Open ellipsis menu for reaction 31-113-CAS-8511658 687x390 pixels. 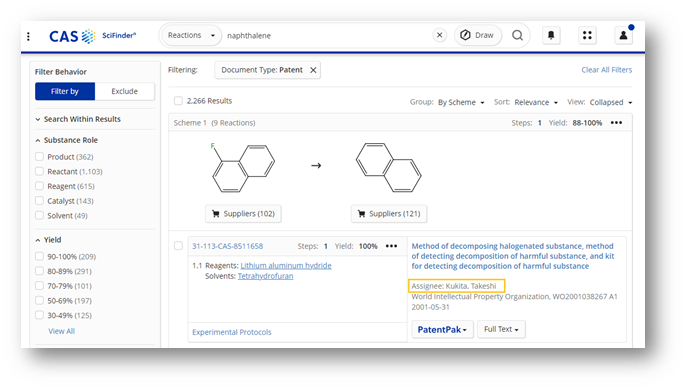tap(391, 246)
